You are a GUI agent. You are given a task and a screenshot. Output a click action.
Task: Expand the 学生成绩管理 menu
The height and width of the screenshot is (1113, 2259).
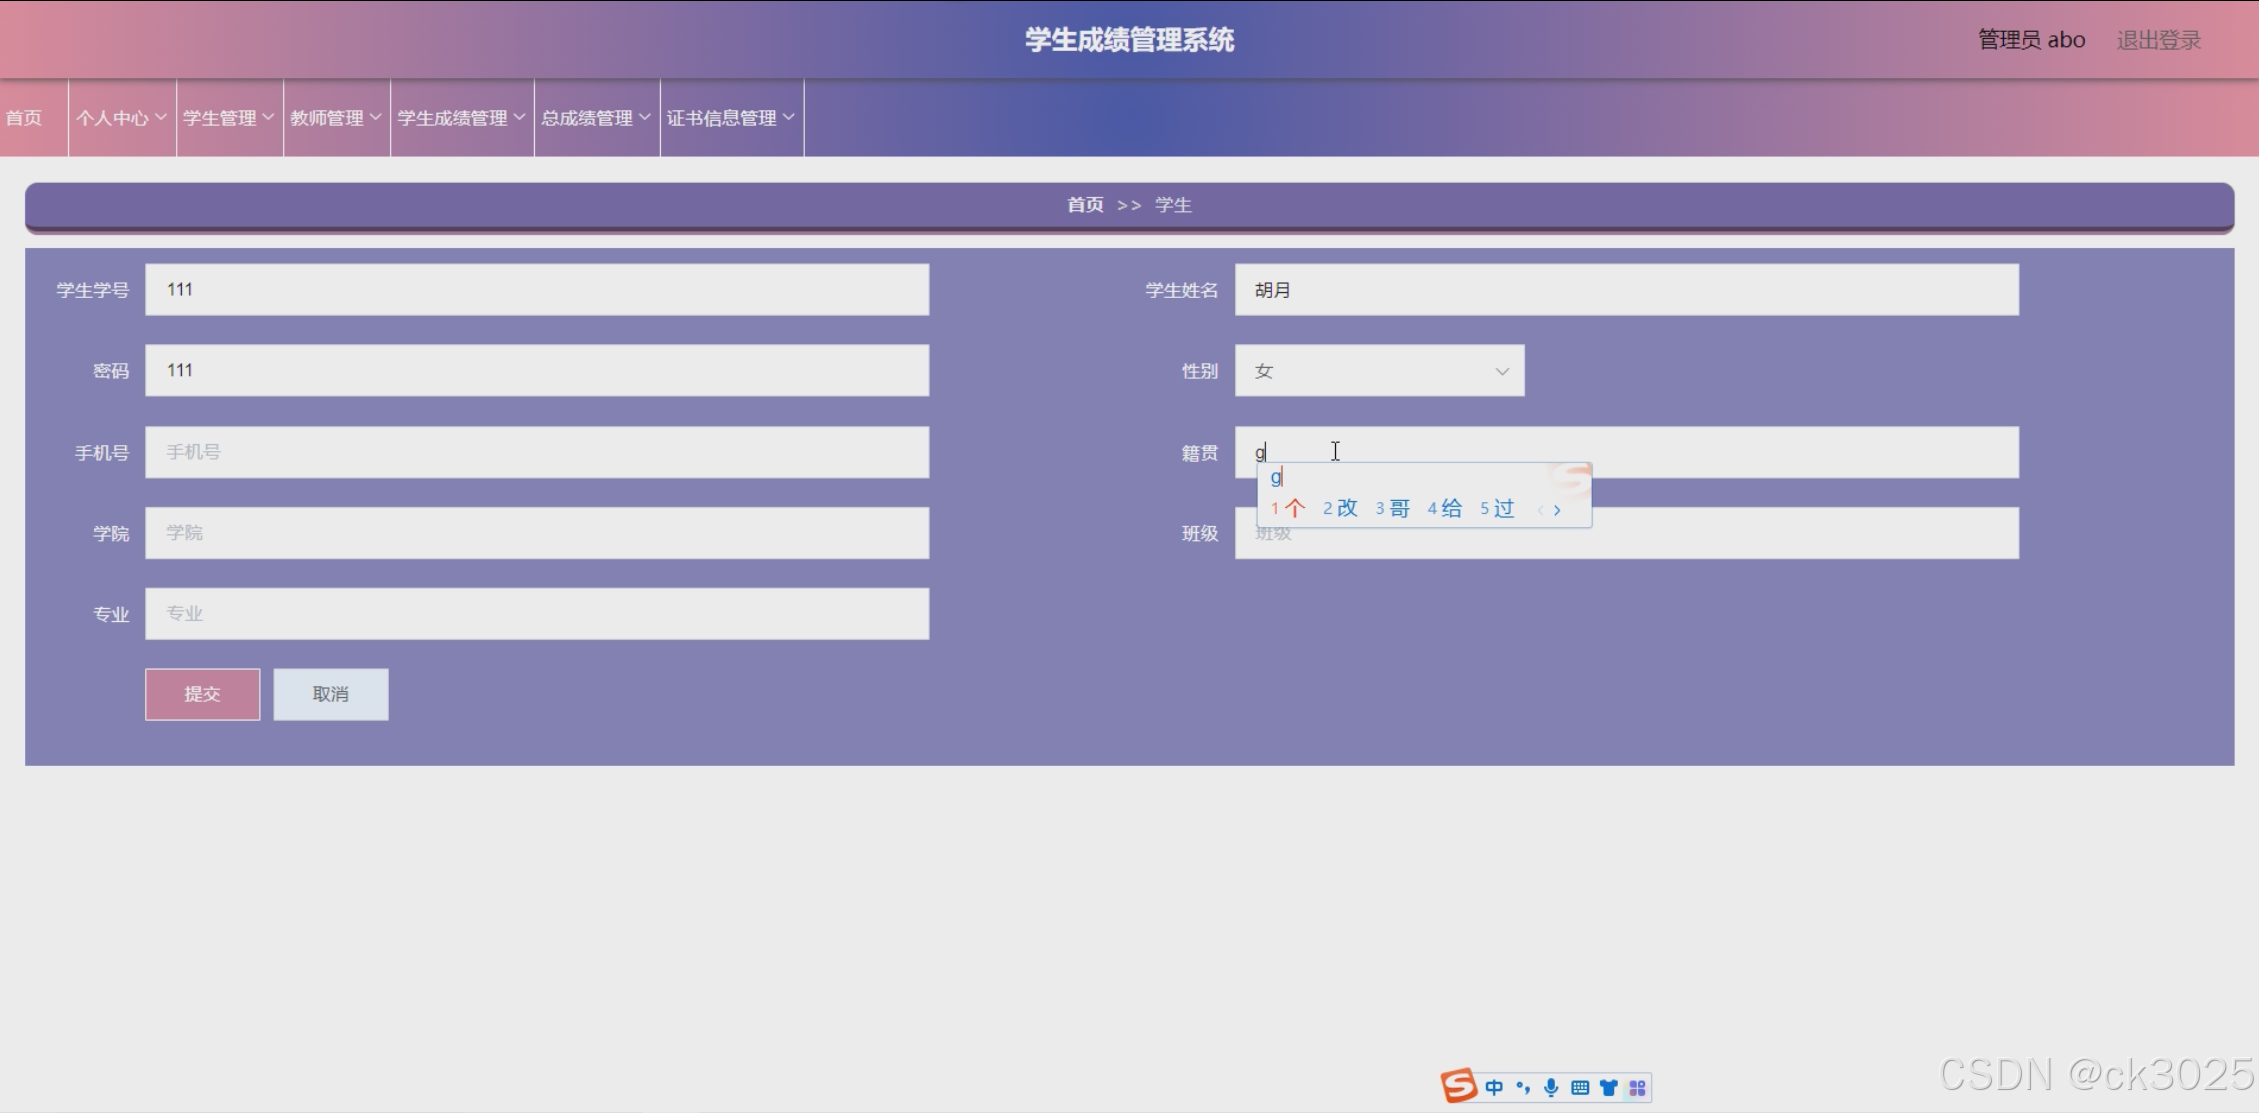[x=461, y=118]
